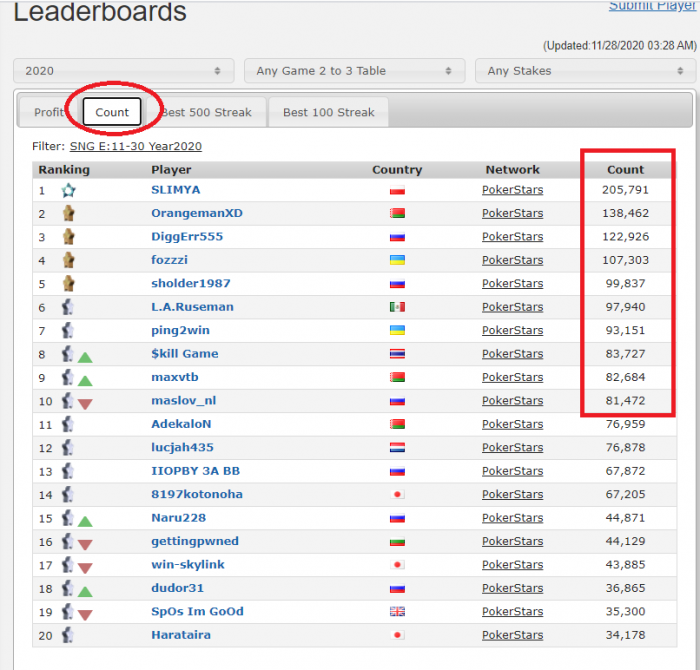The width and height of the screenshot is (700, 670).
Task: Click the Netherlands flag in lucjah435 row
Action: (397, 447)
